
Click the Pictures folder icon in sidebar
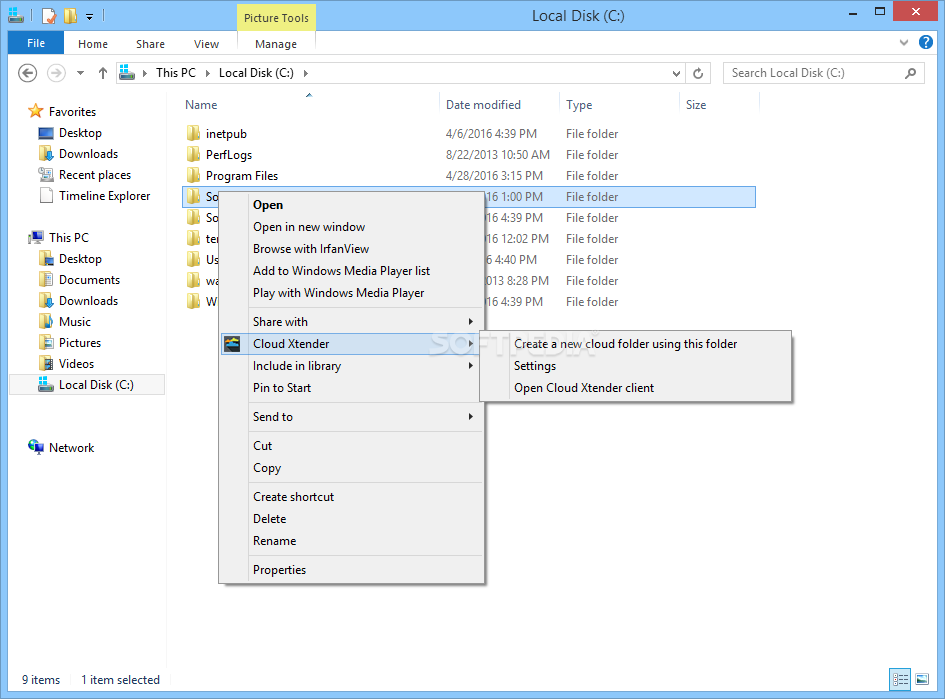click(46, 342)
